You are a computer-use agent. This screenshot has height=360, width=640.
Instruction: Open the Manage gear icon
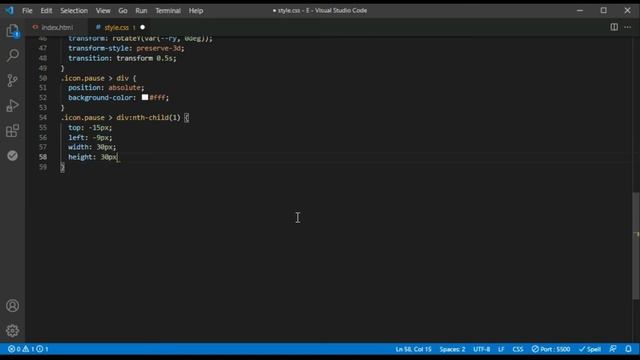tap(13, 331)
